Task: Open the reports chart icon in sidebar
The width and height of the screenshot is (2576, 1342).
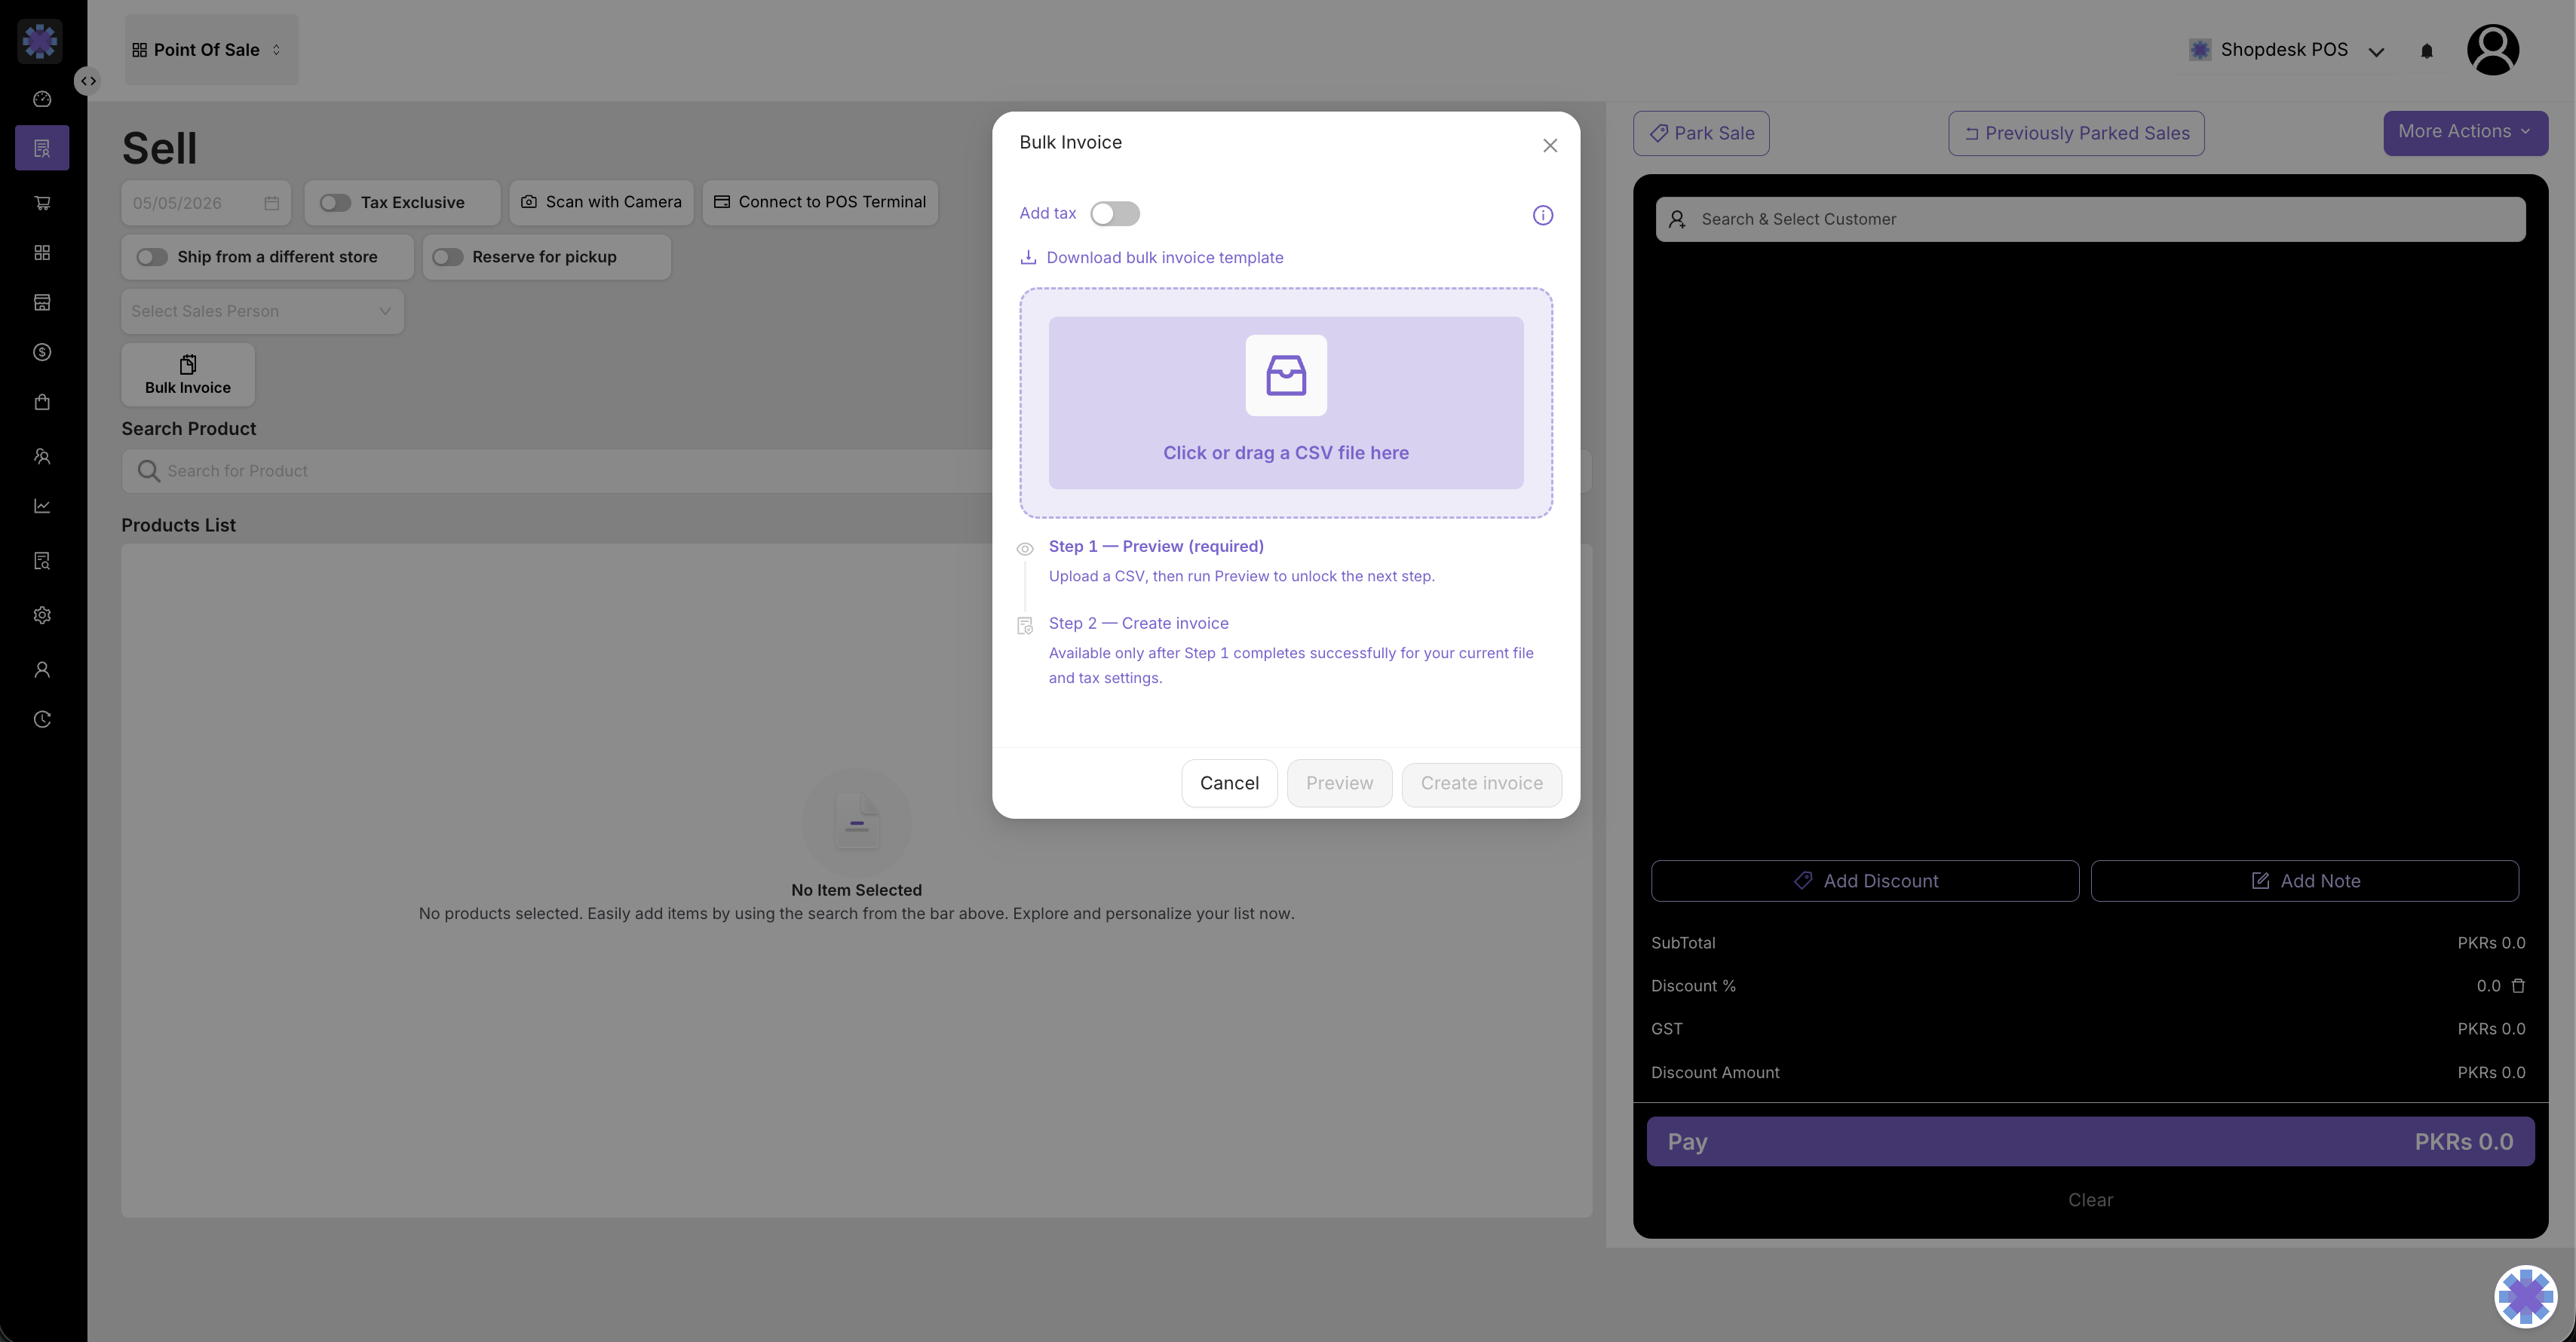Action: [42, 506]
